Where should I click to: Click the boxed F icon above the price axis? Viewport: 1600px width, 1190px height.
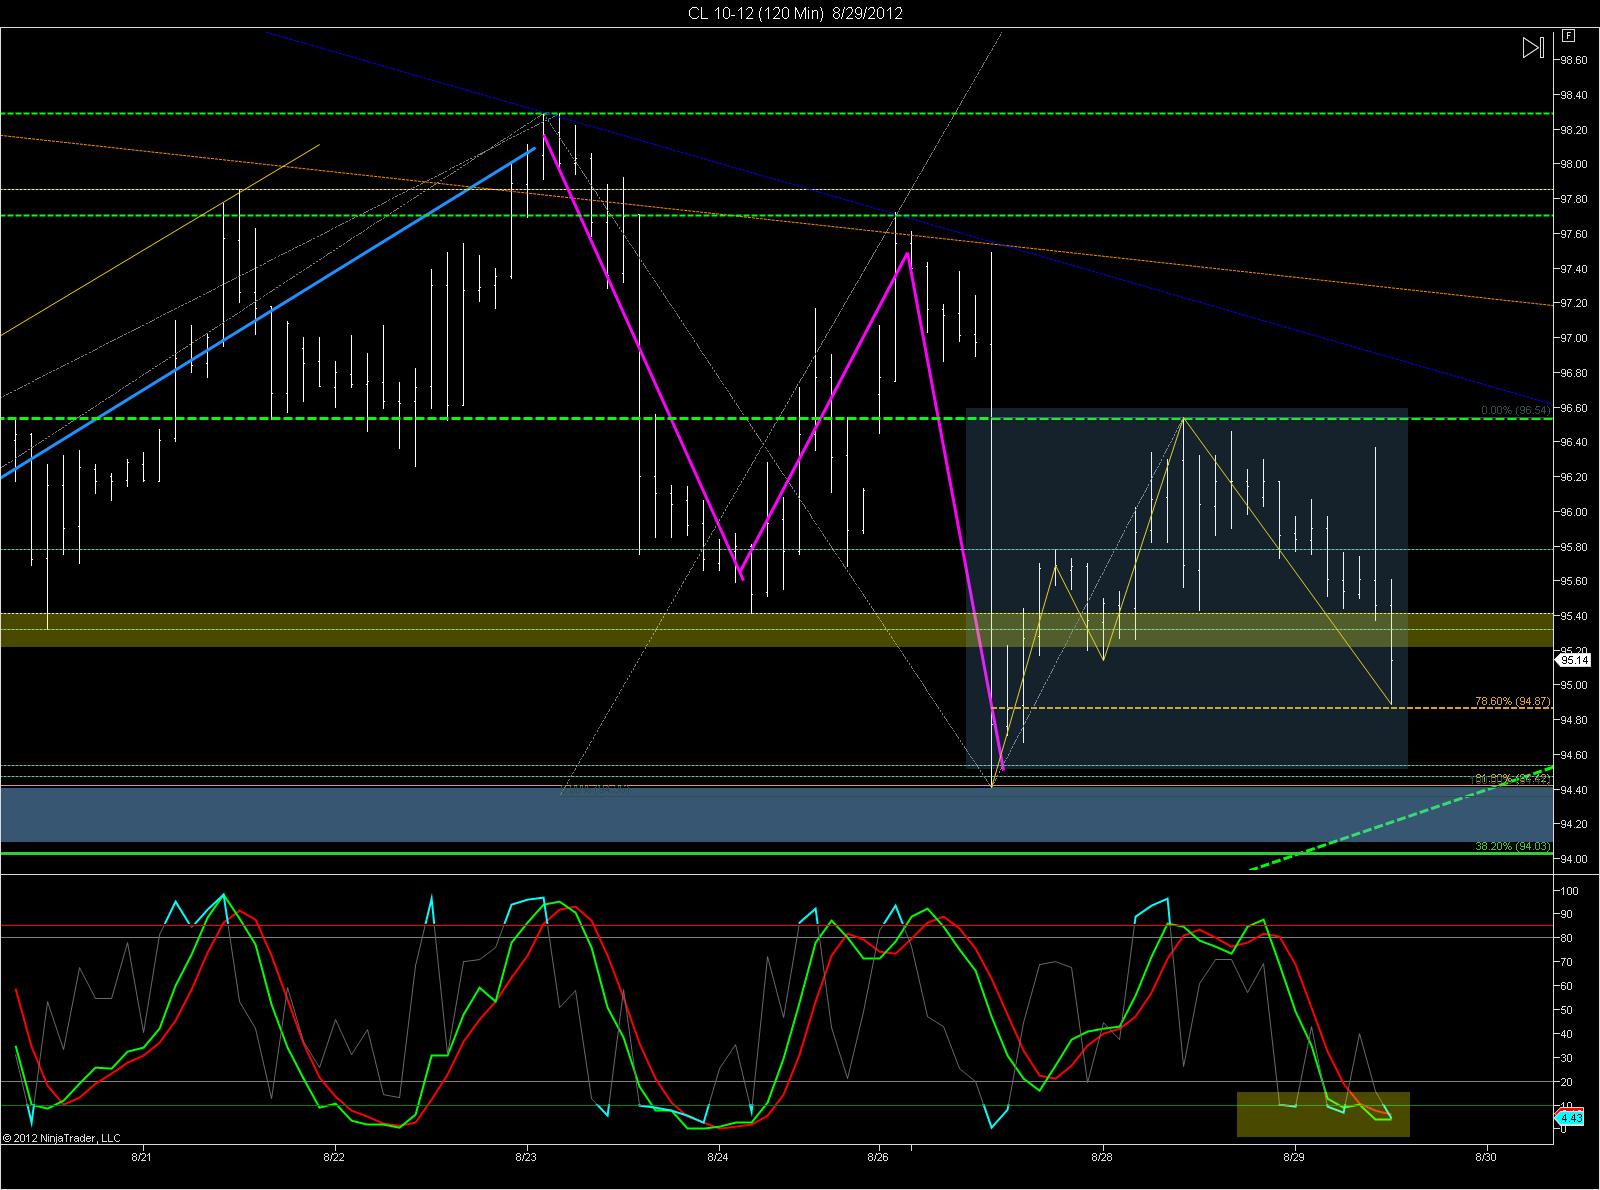(1568, 35)
